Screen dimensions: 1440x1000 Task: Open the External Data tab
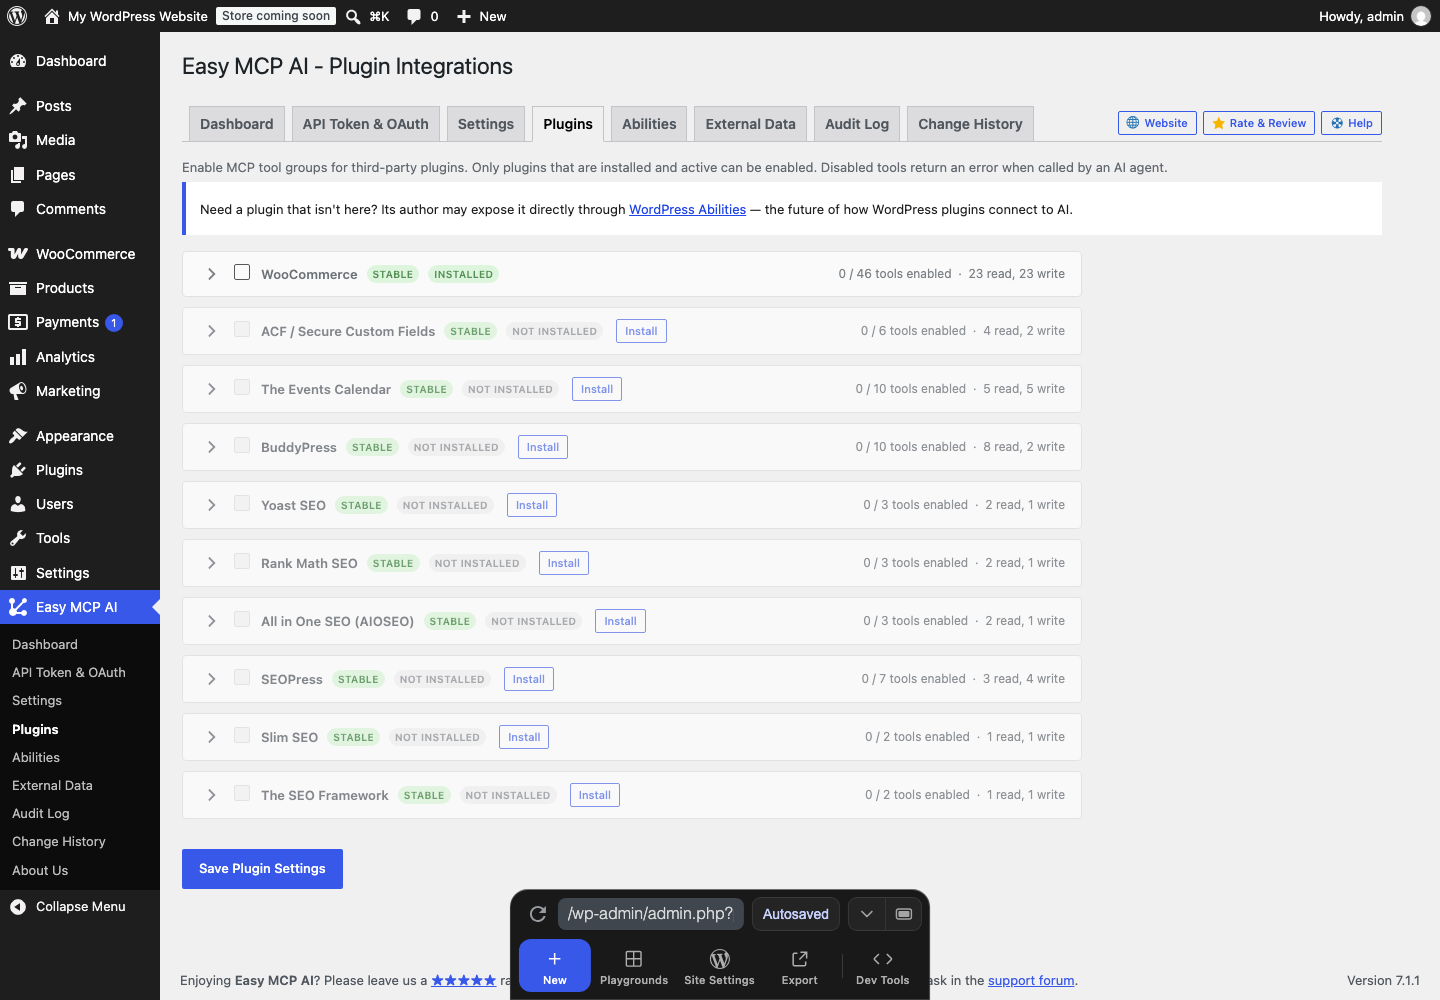(751, 124)
